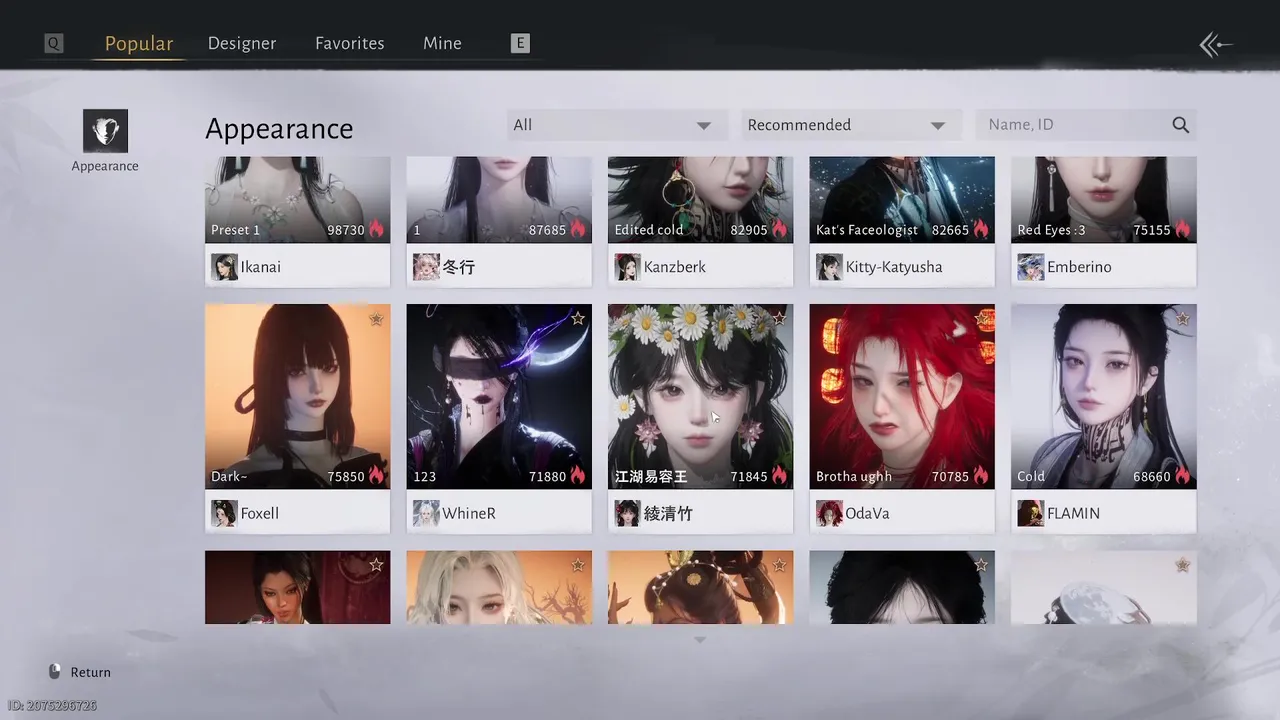
Task: Click Ikanai's author avatar
Action: pos(224,267)
